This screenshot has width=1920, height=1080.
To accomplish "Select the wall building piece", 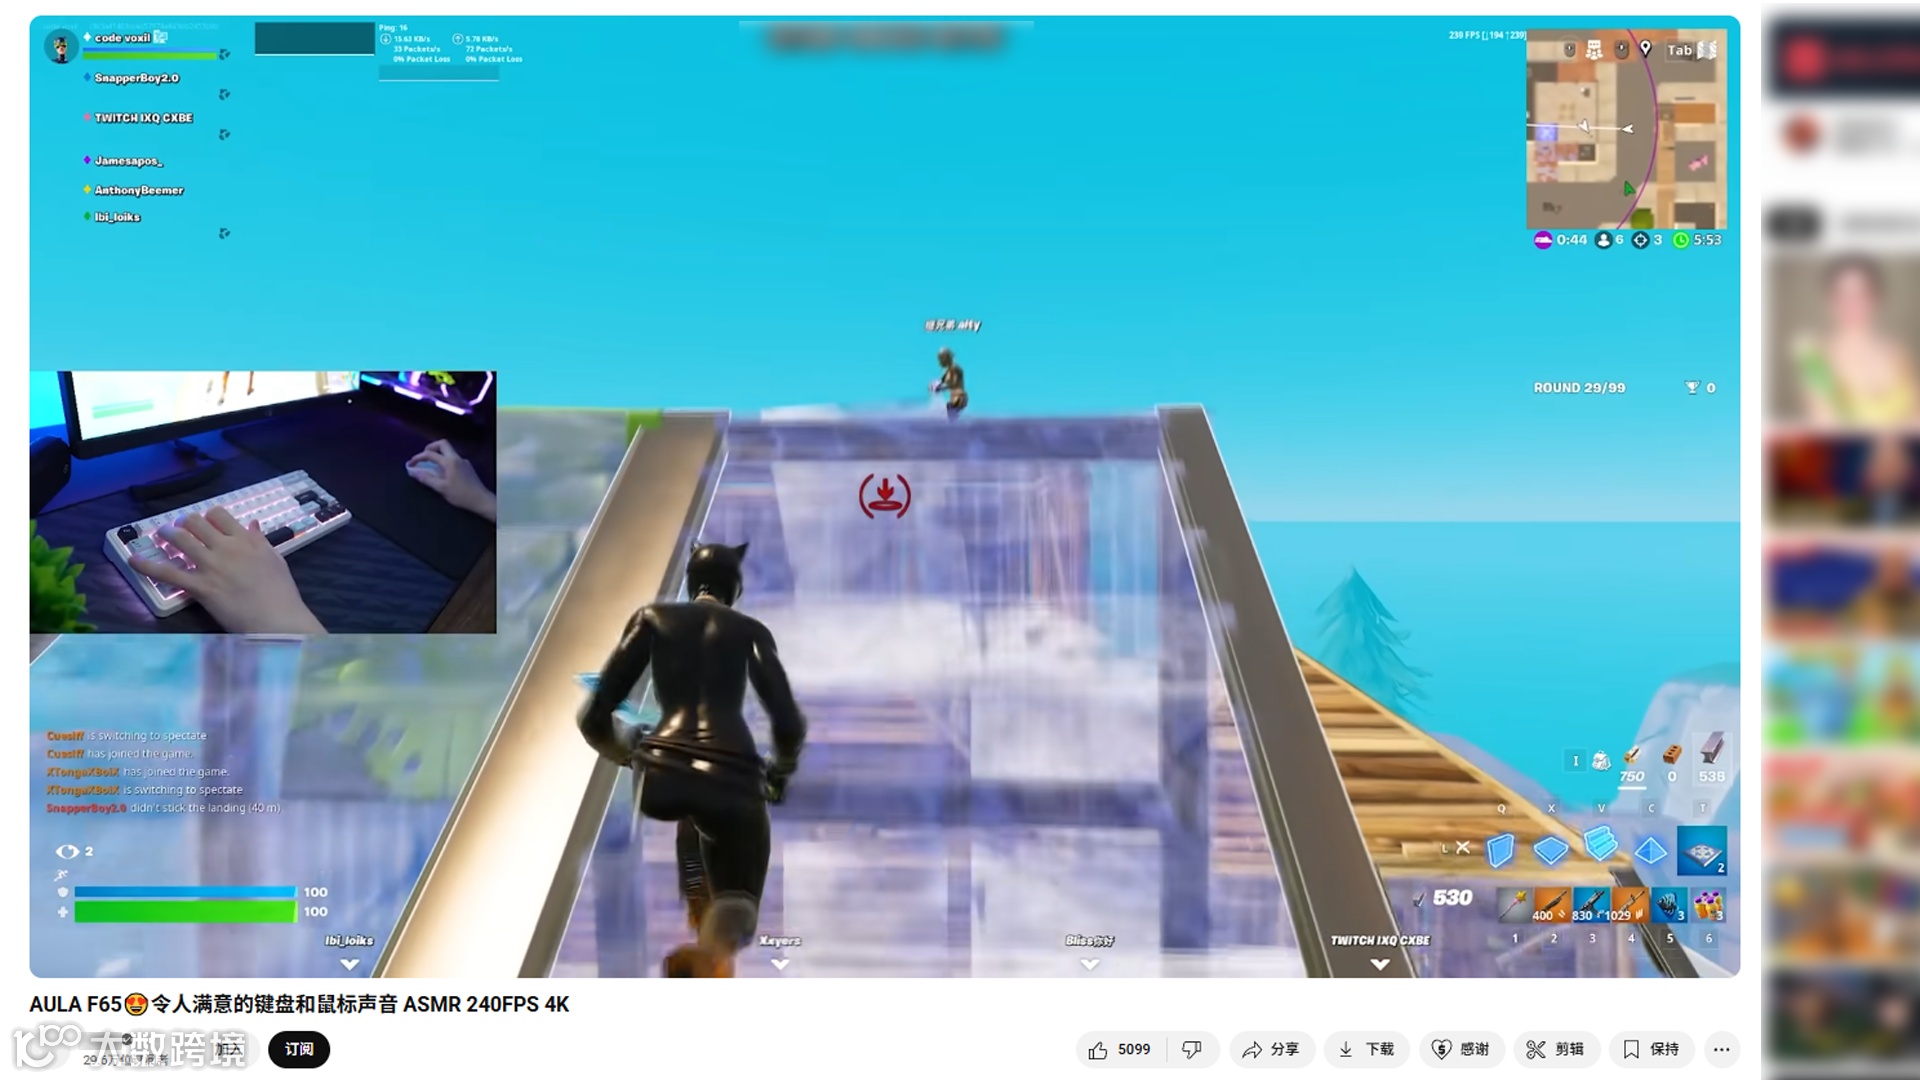I will click(1500, 850).
